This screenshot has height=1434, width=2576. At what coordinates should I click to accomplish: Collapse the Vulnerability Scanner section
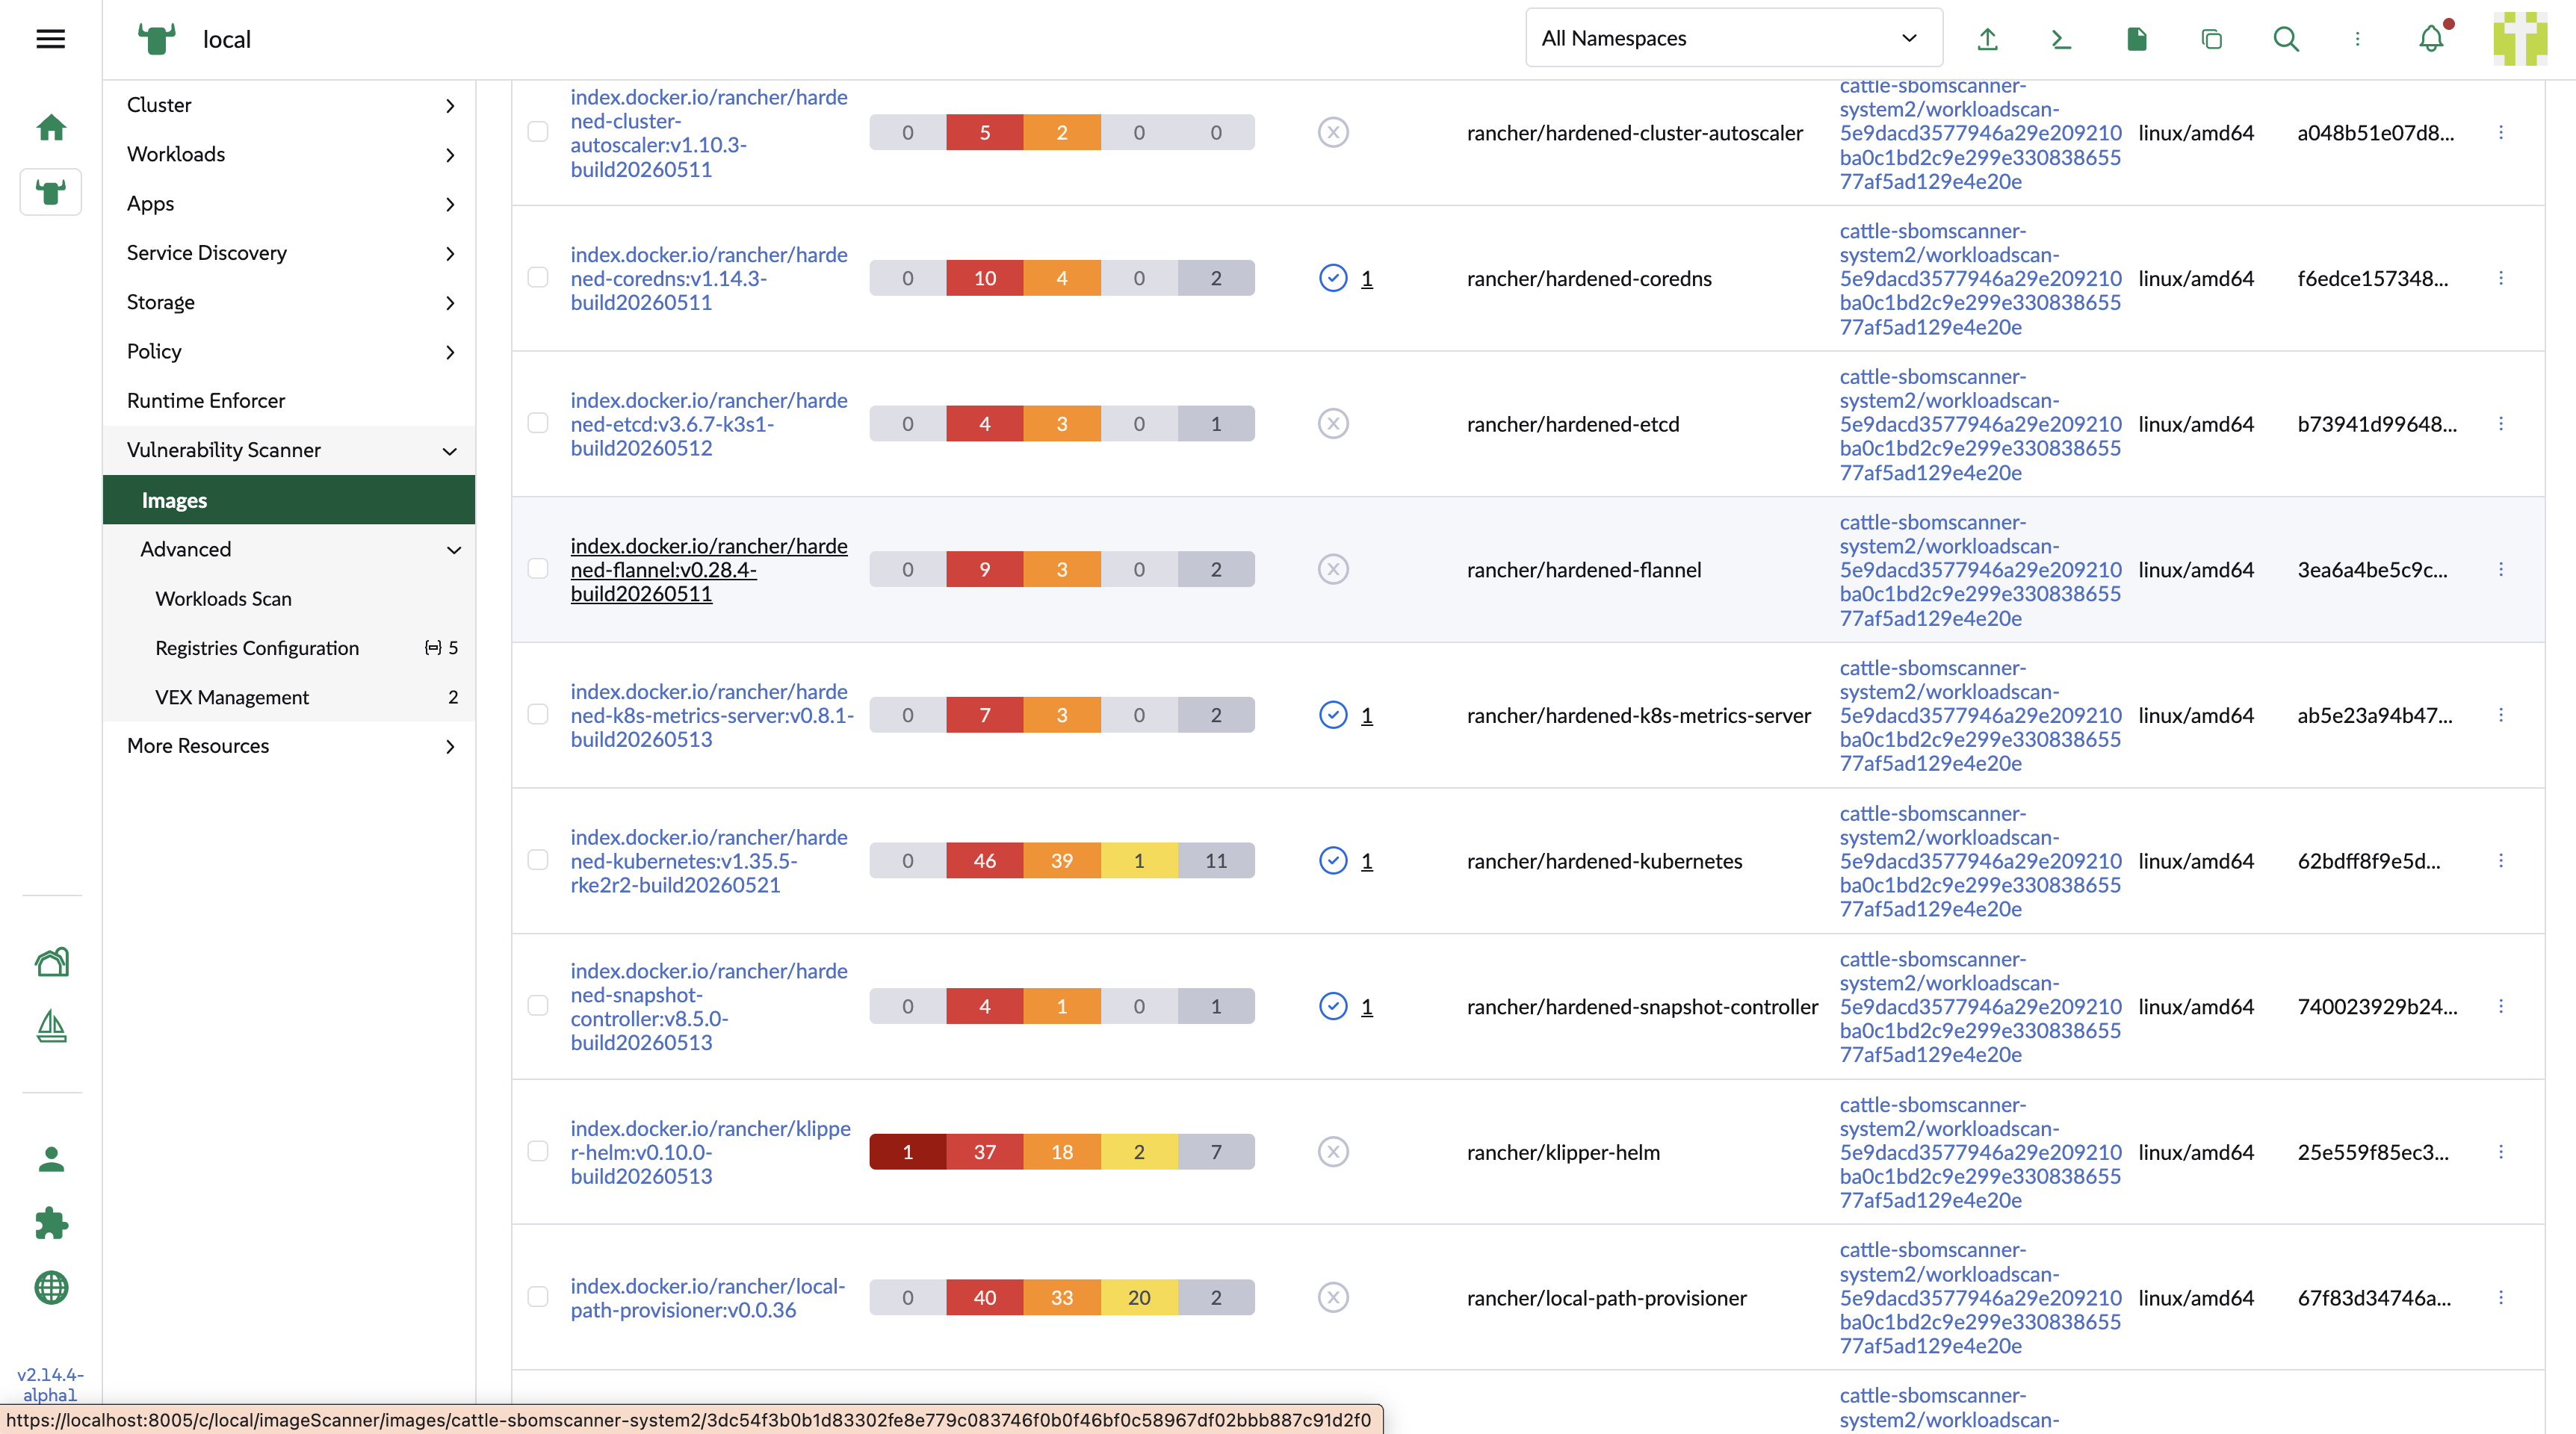289,450
